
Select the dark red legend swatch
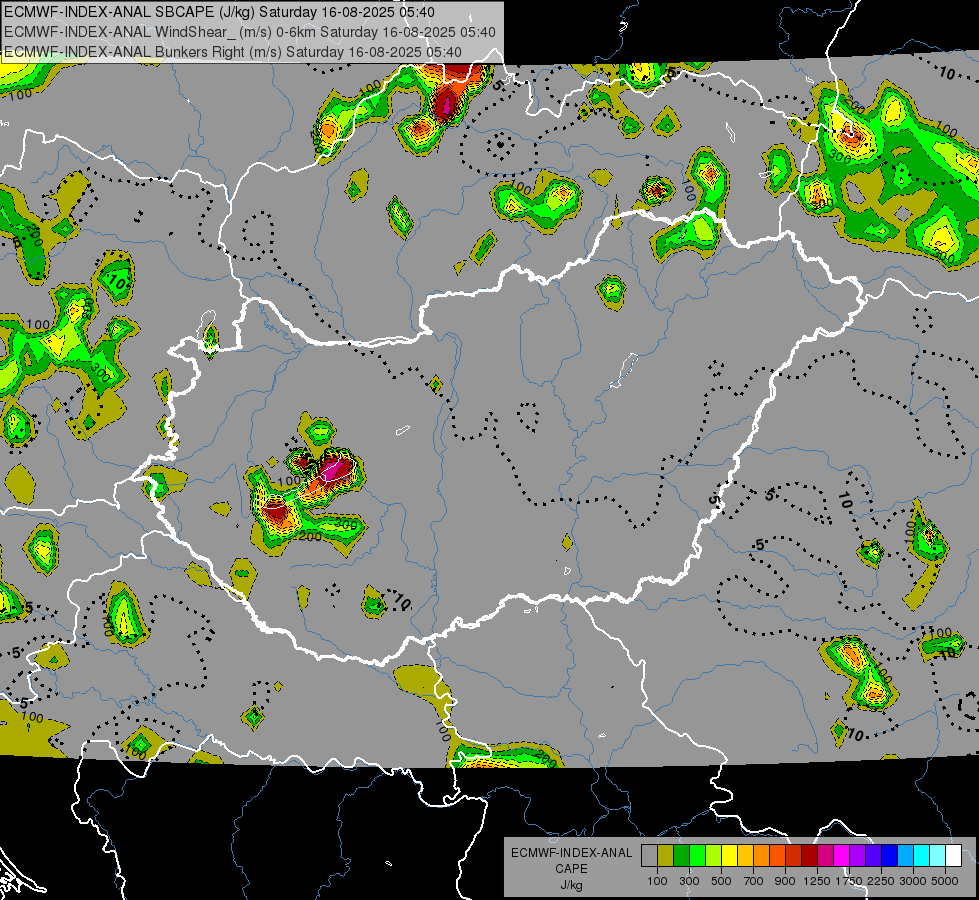(x=810, y=855)
